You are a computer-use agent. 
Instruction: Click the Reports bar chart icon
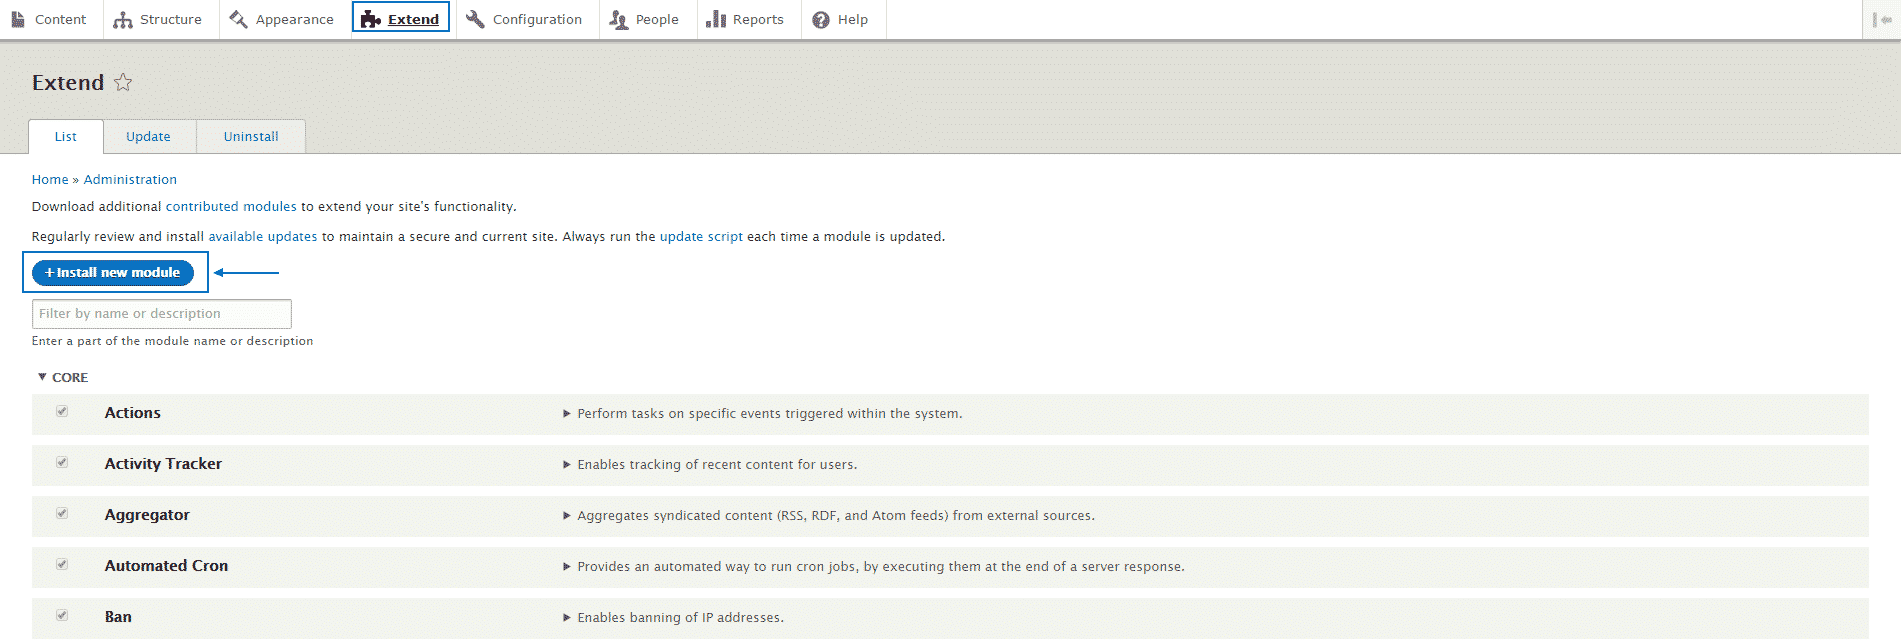coord(716,20)
